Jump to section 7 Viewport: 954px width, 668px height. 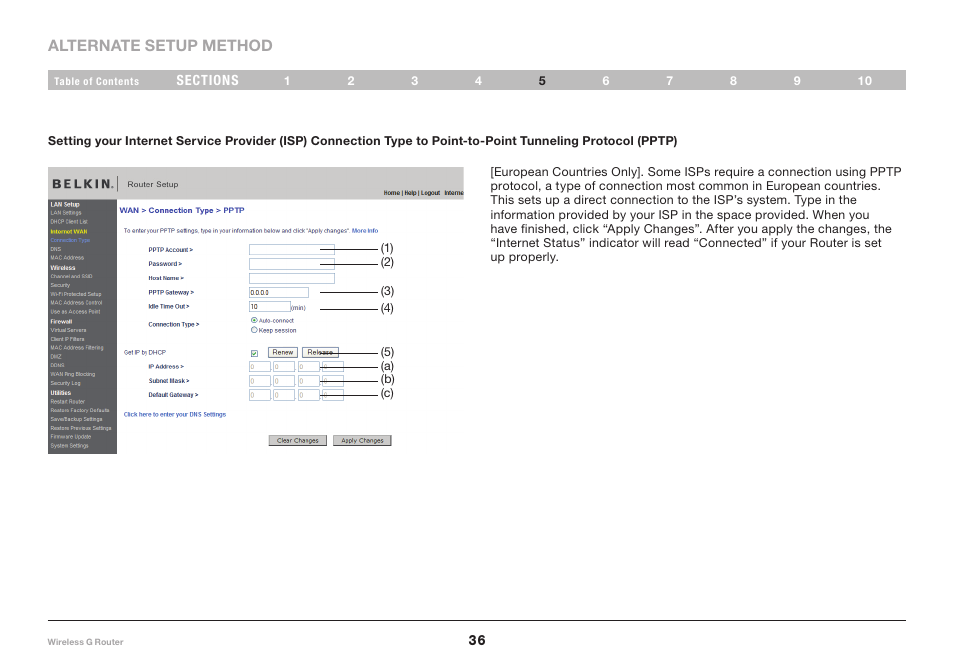(x=669, y=81)
